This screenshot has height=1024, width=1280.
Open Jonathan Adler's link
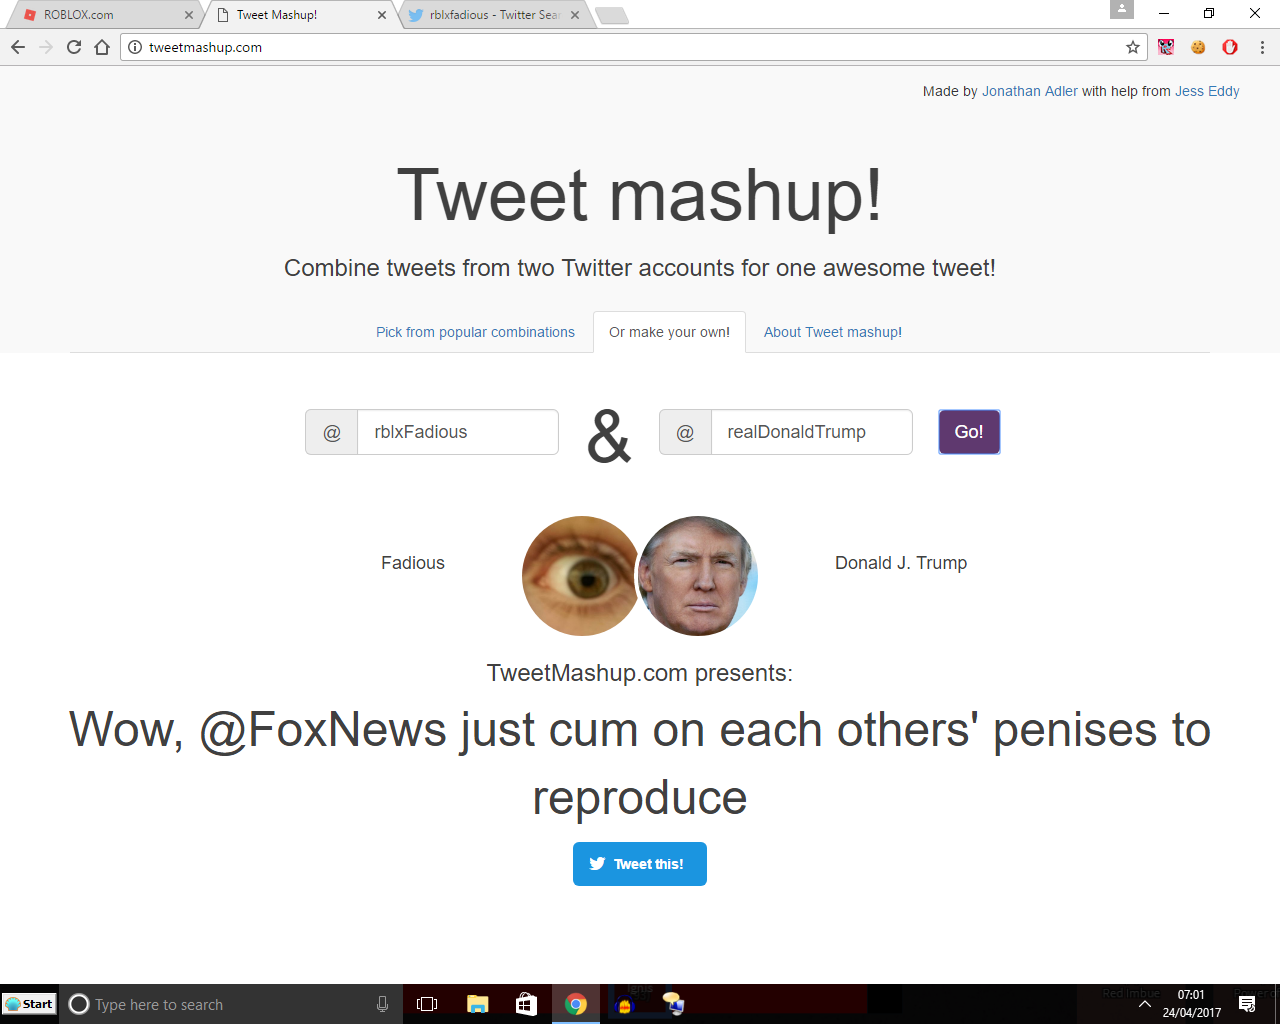coord(1030,91)
